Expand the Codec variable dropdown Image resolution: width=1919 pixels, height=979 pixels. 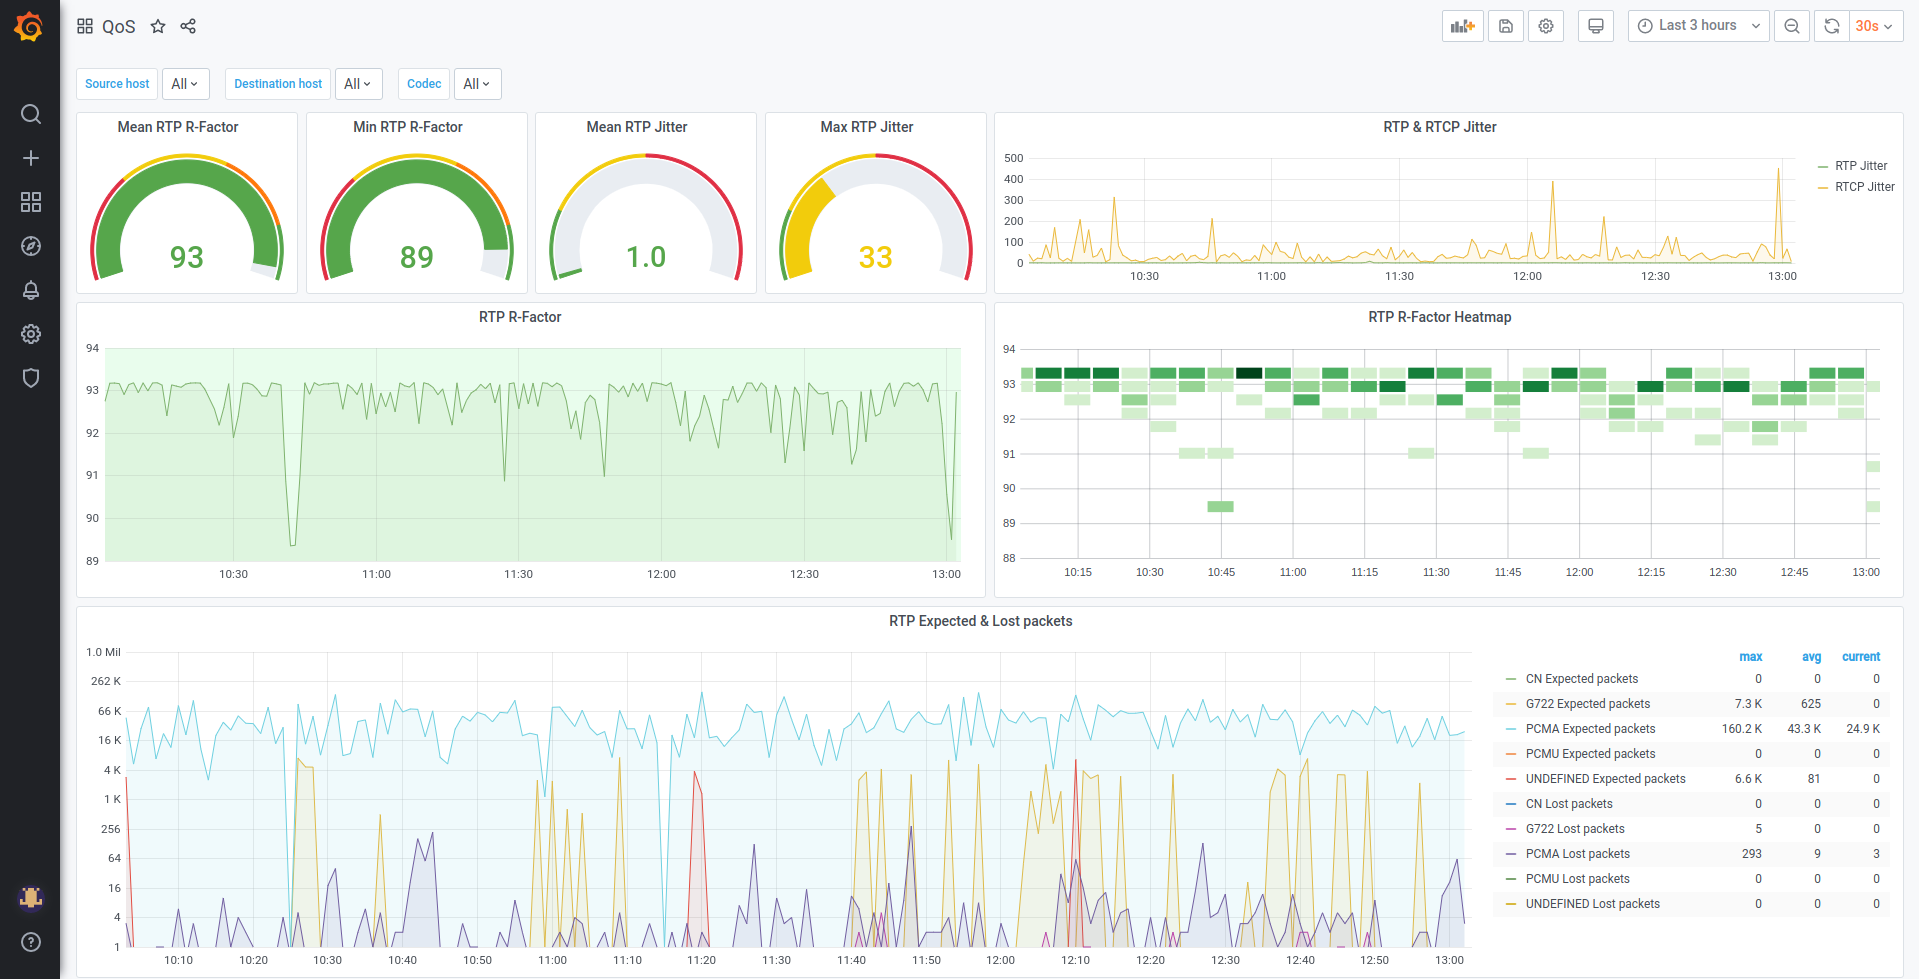[x=477, y=84]
